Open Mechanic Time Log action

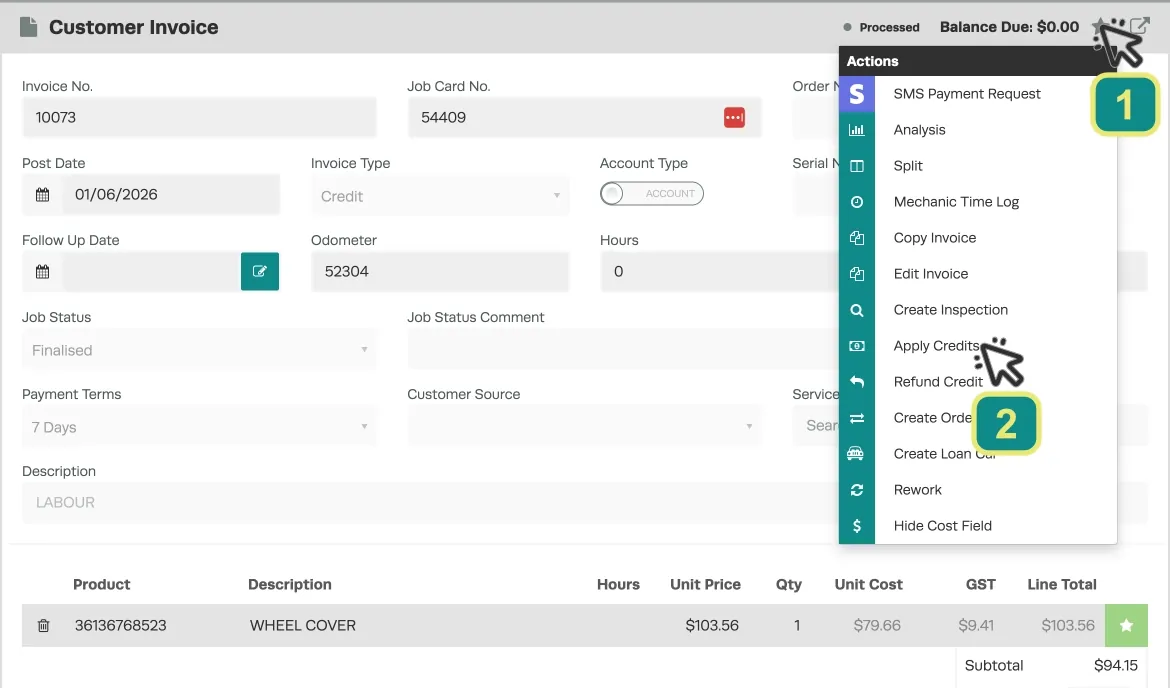tap(956, 201)
